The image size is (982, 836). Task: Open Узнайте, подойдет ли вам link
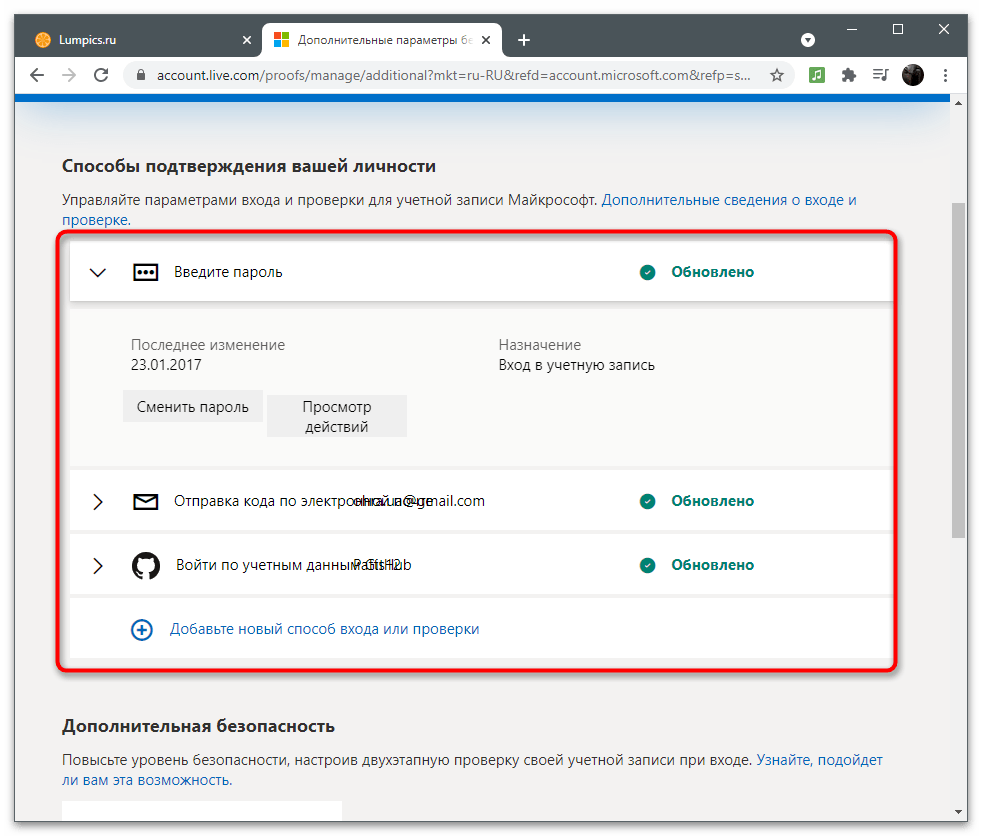tap(819, 760)
